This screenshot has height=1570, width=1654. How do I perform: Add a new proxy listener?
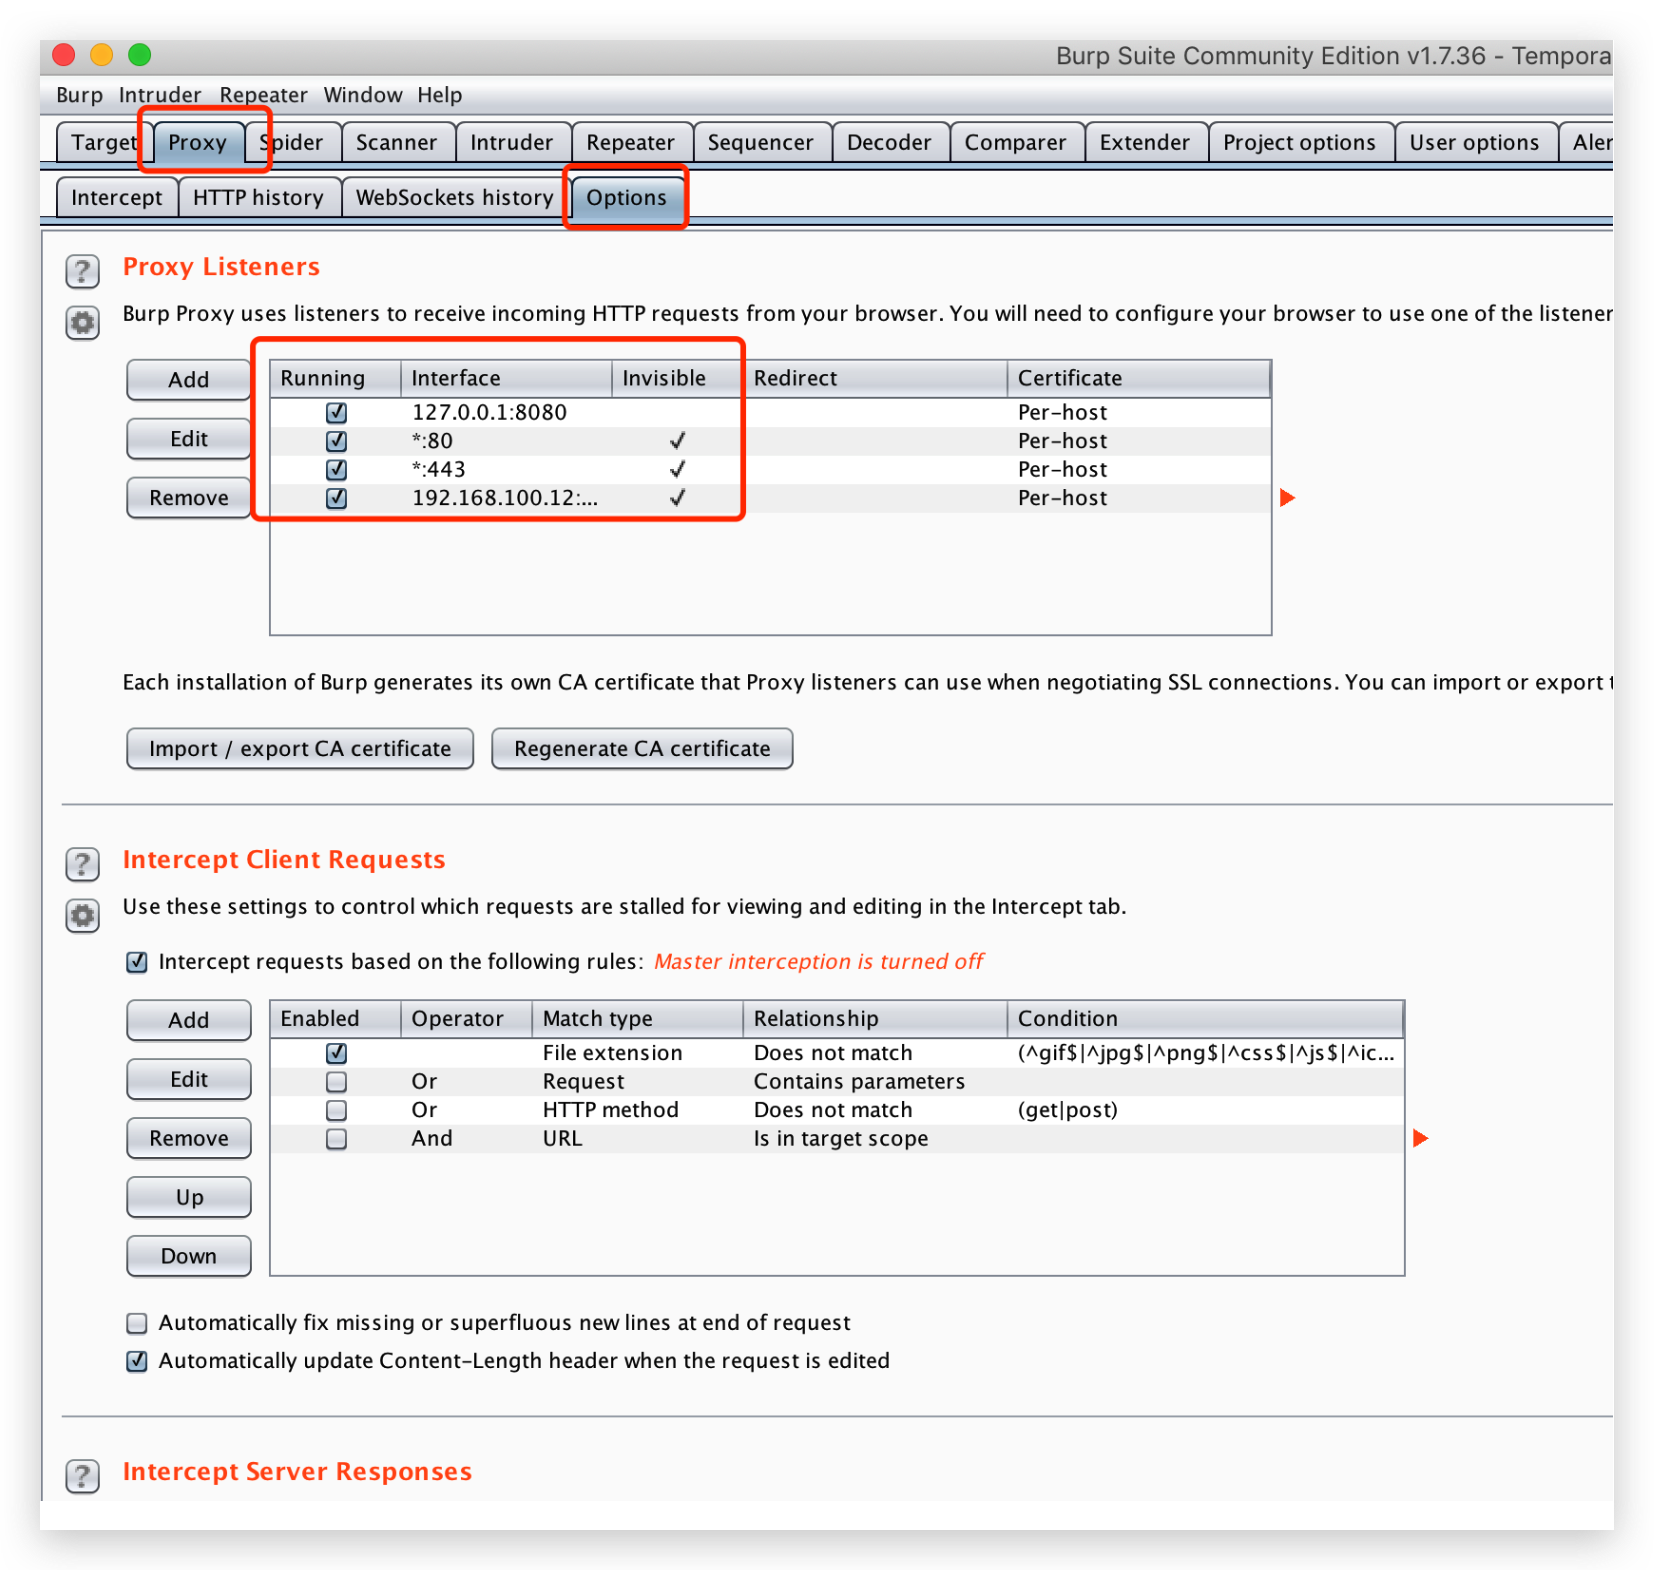pyautogui.click(x=189, y=380)
